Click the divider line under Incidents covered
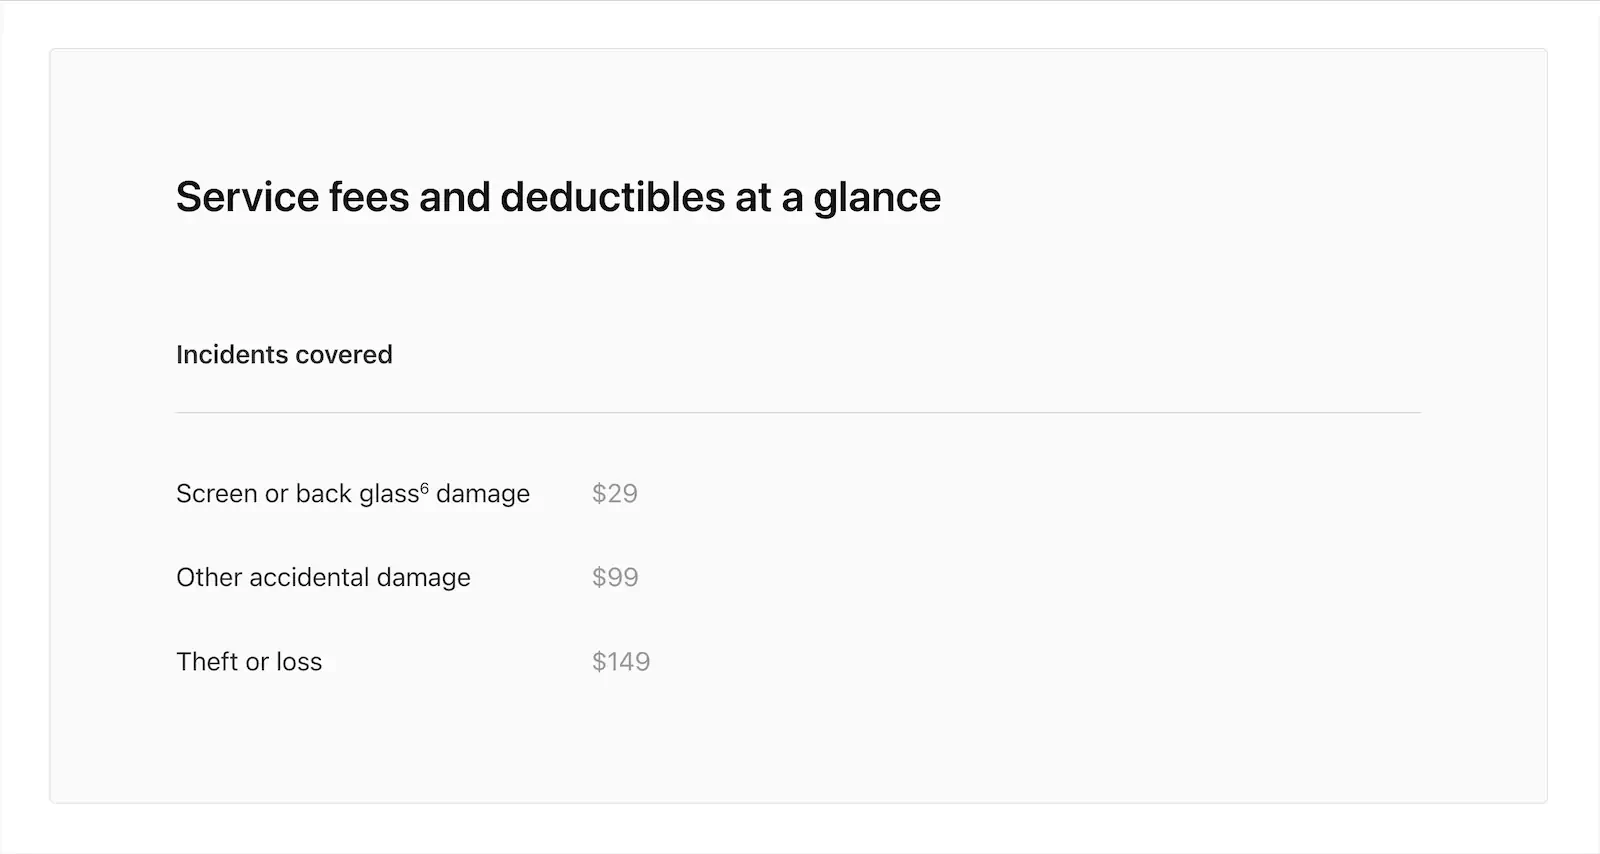Image resolution: width=1600 pixels, height=854 pixels. (798, 412)
